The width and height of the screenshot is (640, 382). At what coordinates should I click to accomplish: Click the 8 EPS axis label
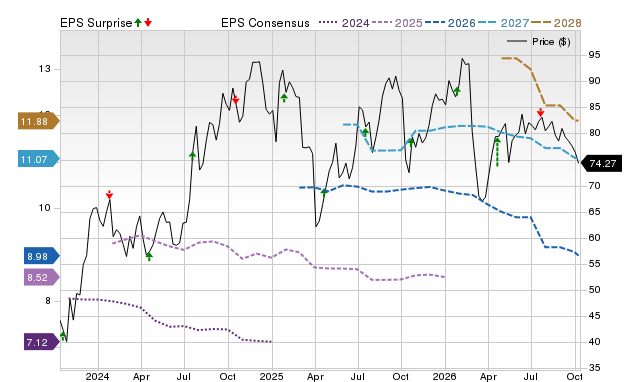(x=48, y=301)
